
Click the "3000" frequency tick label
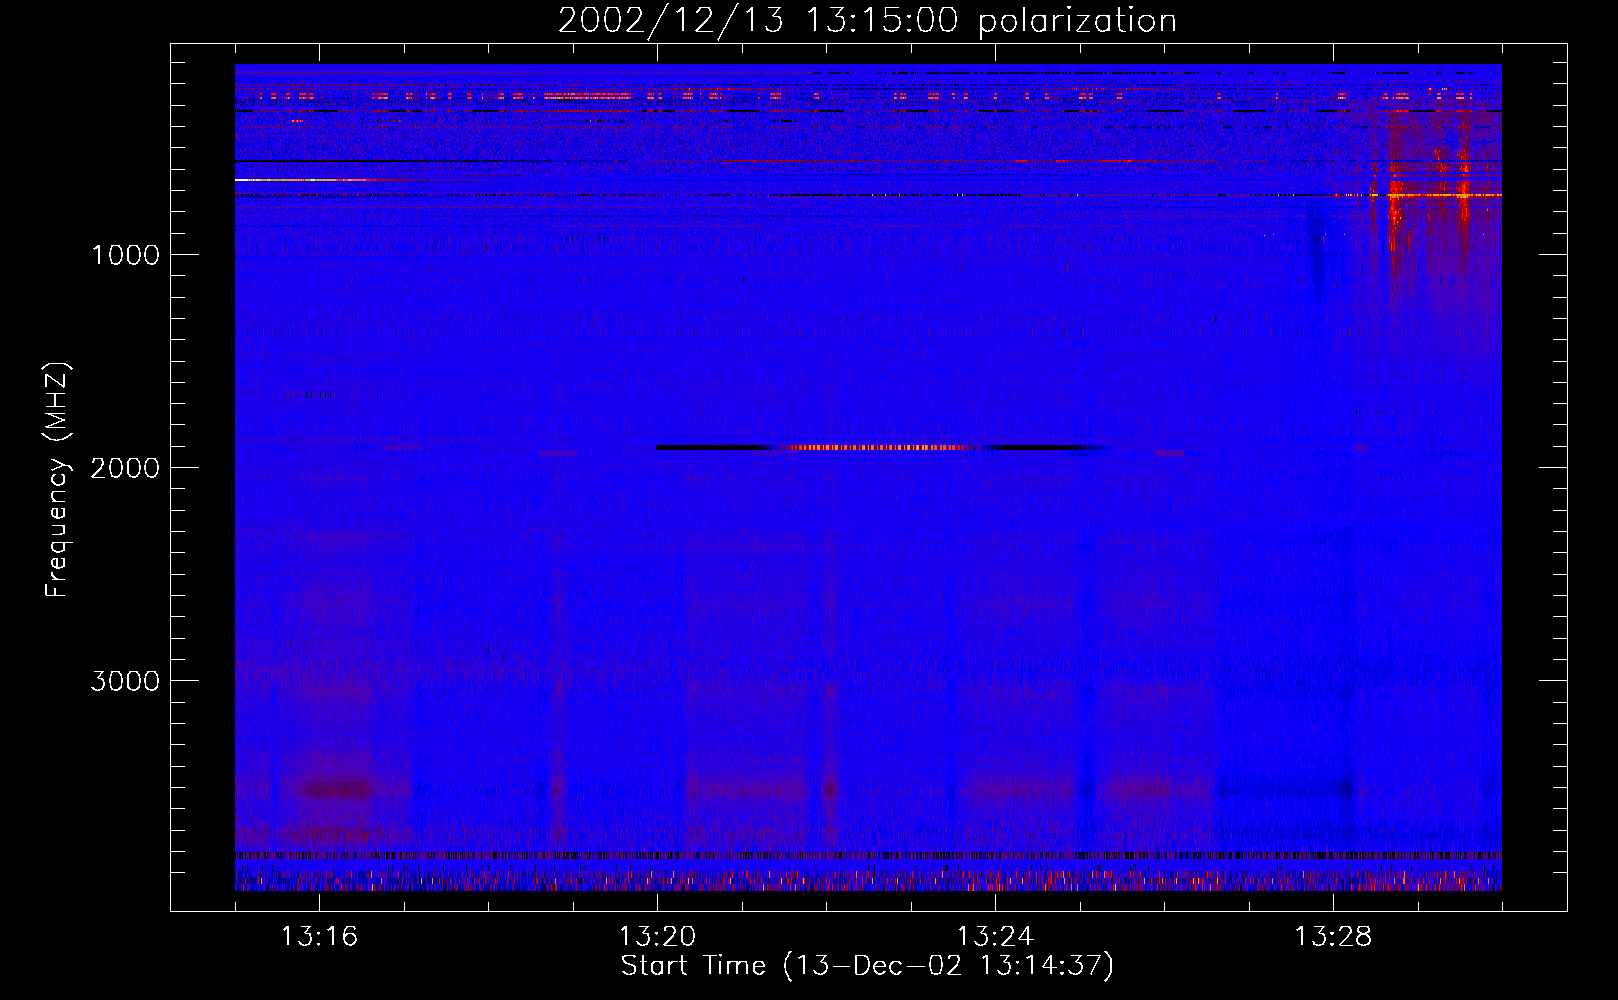tap(125, 681)
